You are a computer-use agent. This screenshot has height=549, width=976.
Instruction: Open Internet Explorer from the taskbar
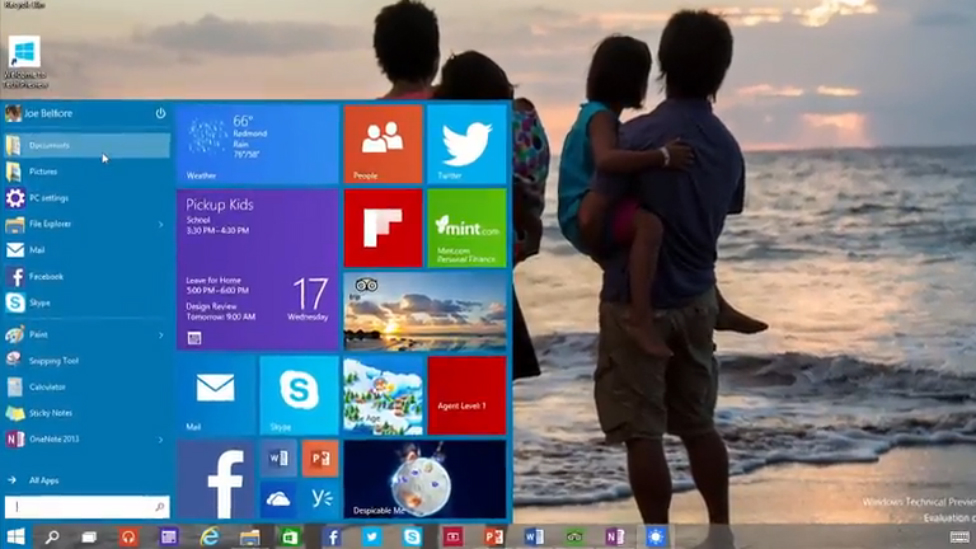pyautogui.click(x=210, y=537)
